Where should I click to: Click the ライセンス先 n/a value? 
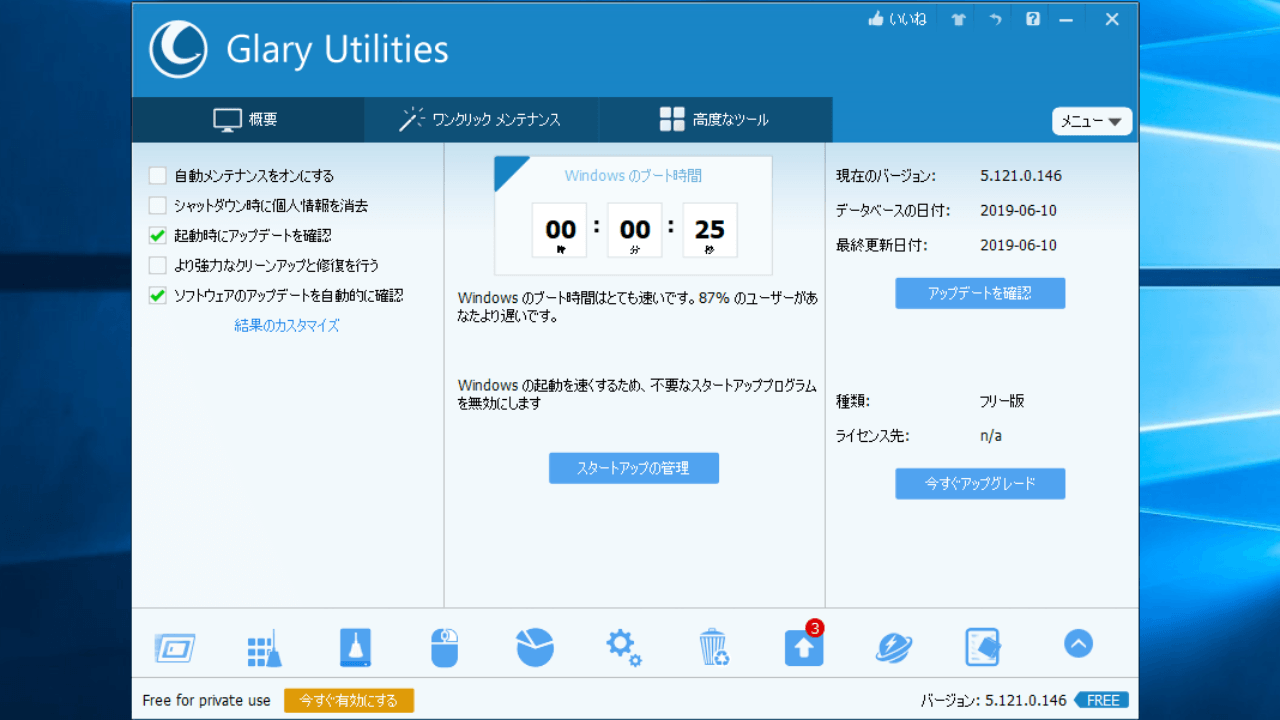[x=991, y=436]
